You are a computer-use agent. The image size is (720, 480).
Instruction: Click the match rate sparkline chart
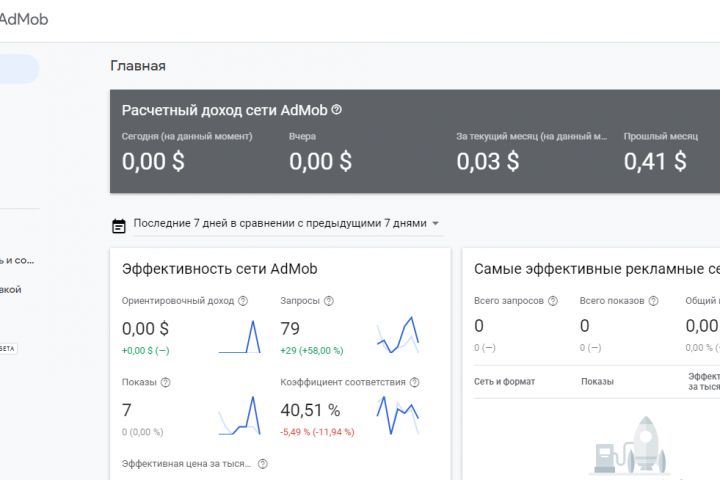pos(398,415)
